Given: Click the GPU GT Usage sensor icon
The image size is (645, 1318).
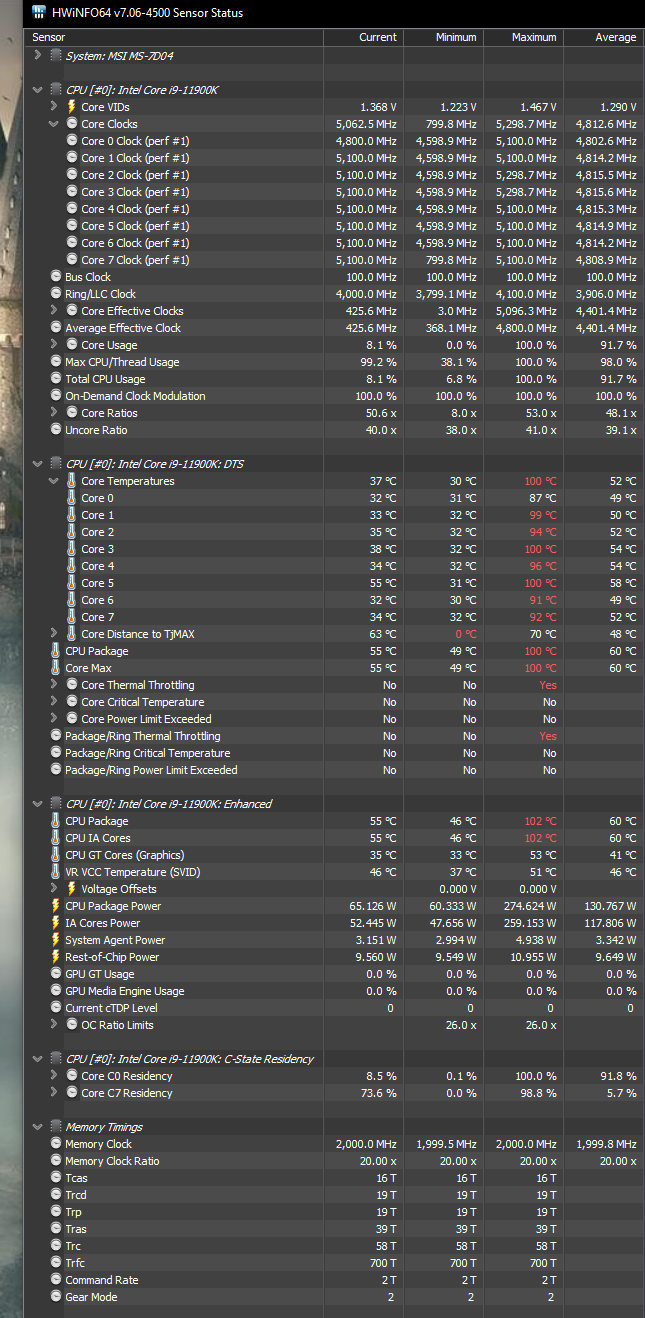Looking at the screenshot, I should 56,974.
